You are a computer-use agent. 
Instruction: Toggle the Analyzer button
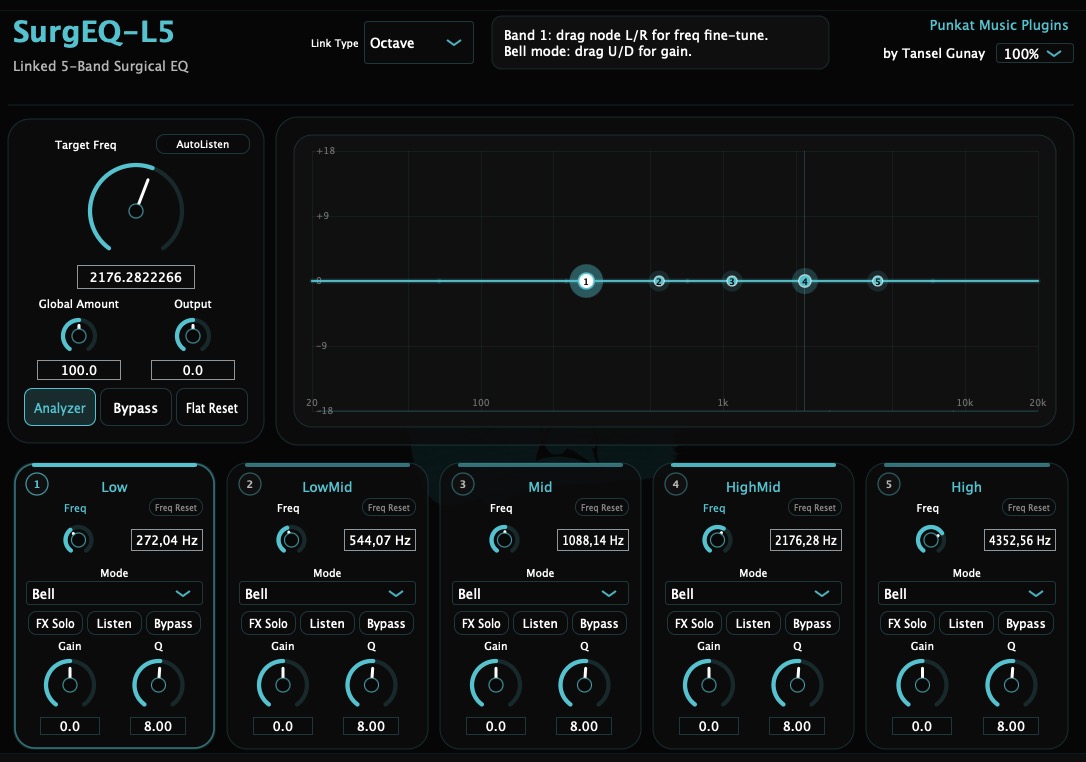pos(60,407)
